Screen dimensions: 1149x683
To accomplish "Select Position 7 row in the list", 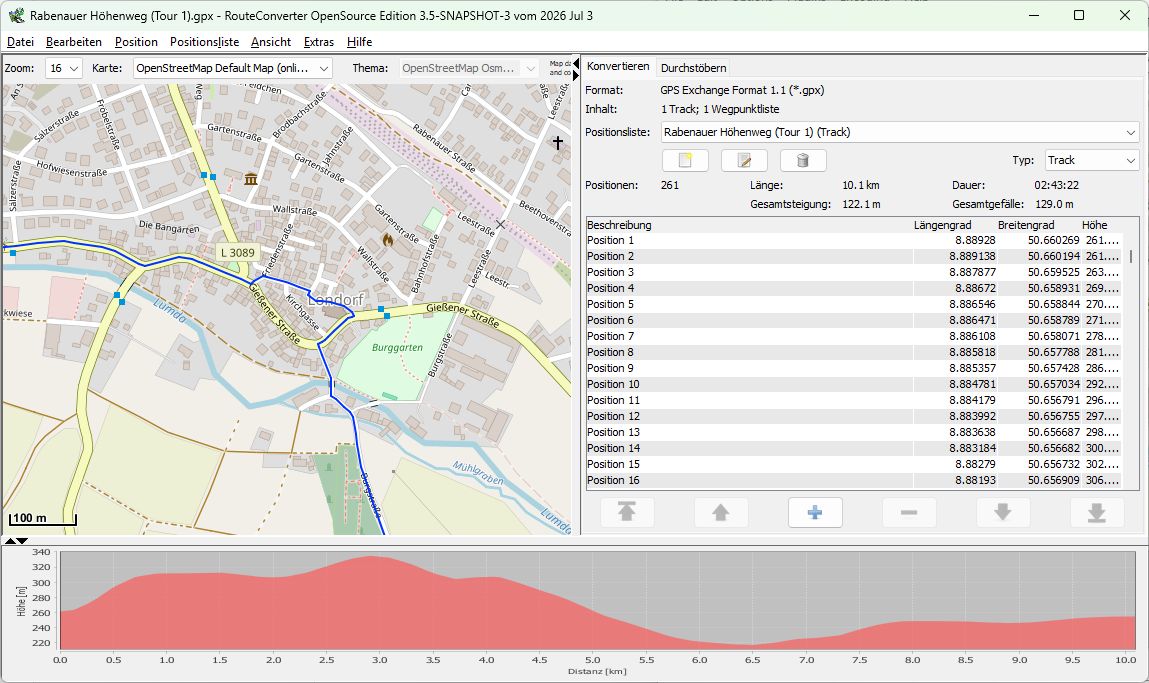I will pyautogui.click(x=854, y=336).
